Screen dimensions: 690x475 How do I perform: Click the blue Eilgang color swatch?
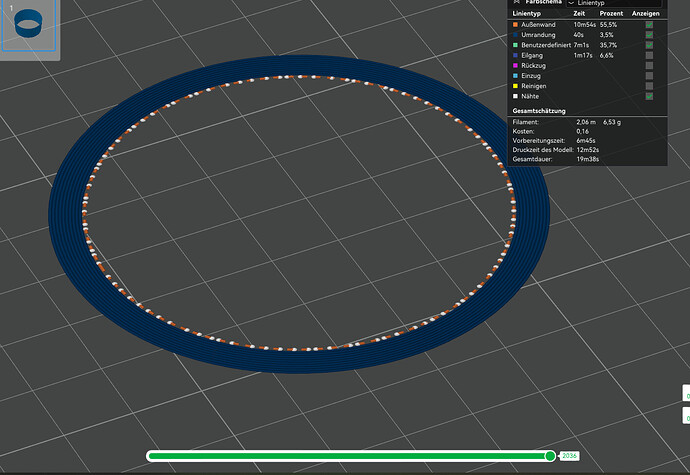point(515,55)
